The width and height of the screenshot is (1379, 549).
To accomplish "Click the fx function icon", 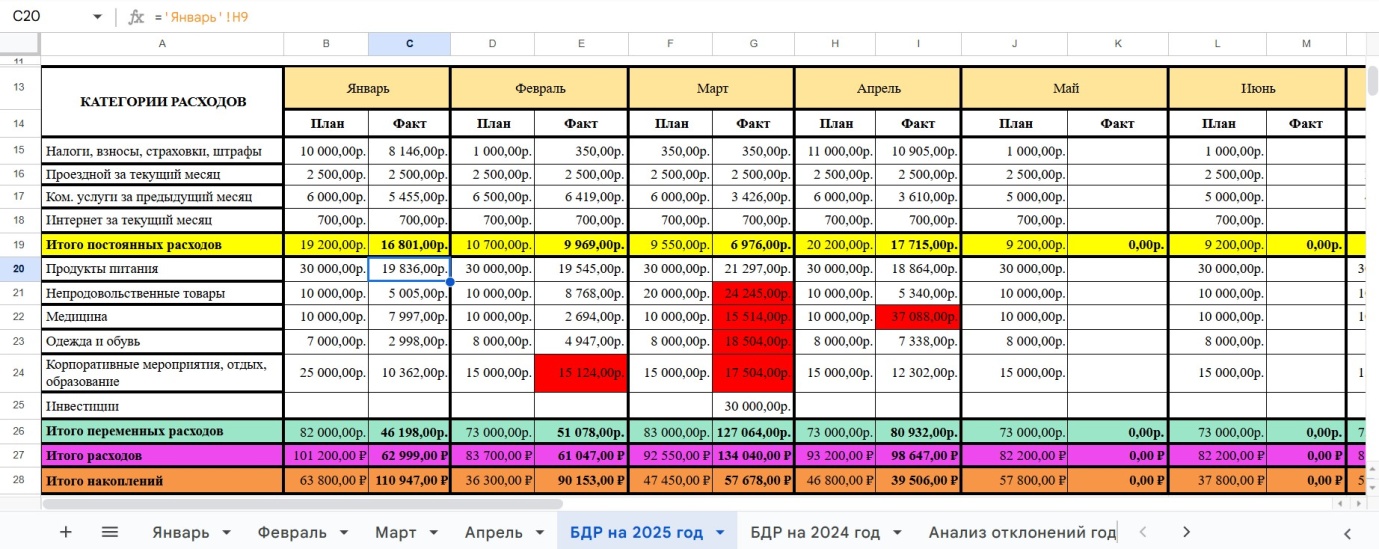I will tap(137, 17).
